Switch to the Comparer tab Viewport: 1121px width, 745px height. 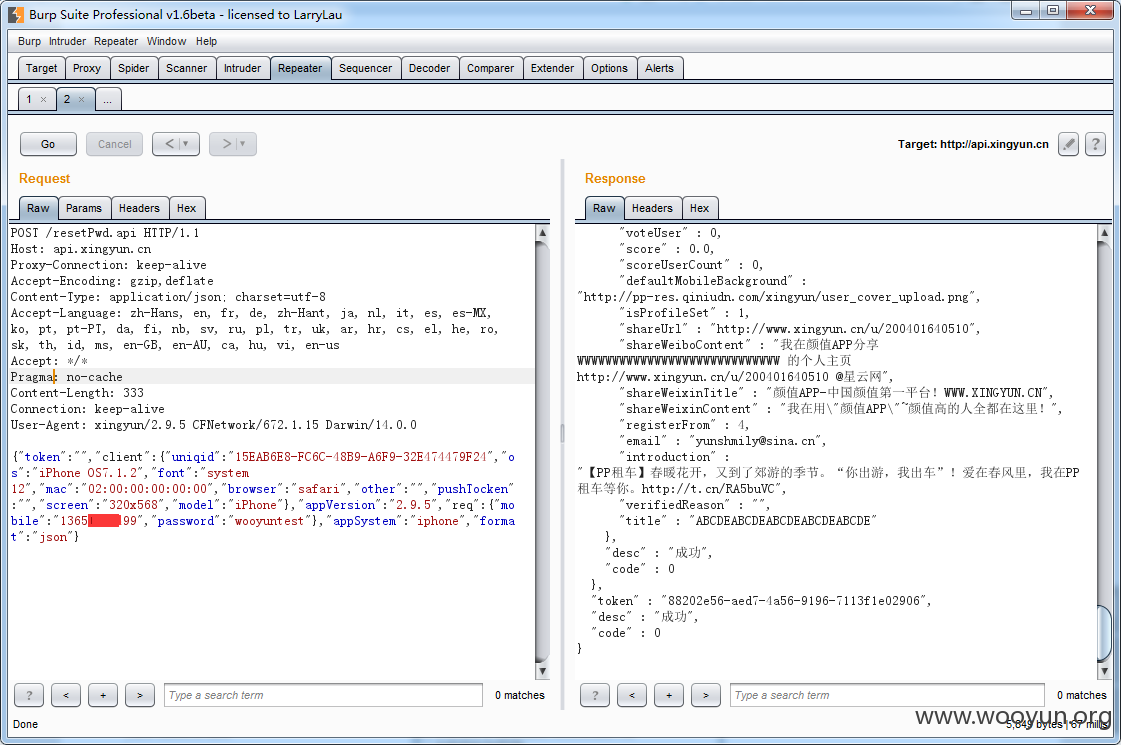490,68
